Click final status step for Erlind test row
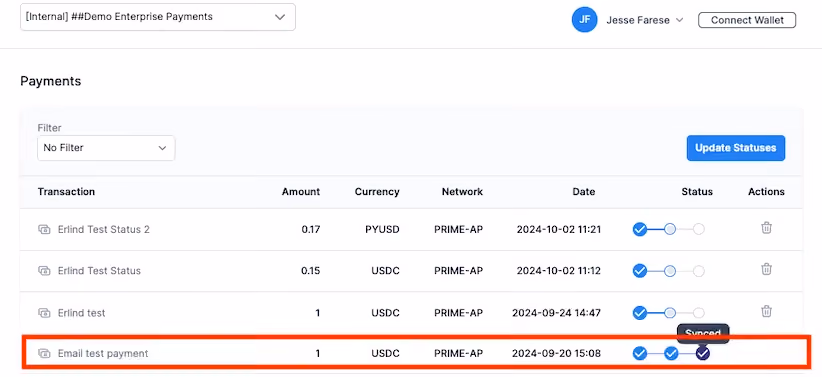This screenshot has width=822, height=377. 698,313
